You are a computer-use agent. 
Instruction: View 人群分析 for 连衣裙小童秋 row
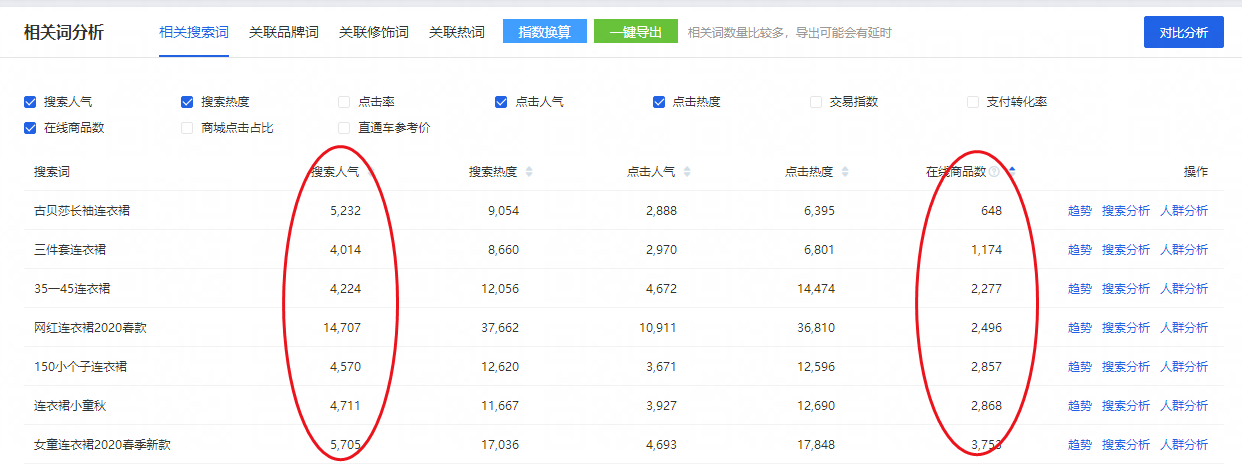[1183, 406]
